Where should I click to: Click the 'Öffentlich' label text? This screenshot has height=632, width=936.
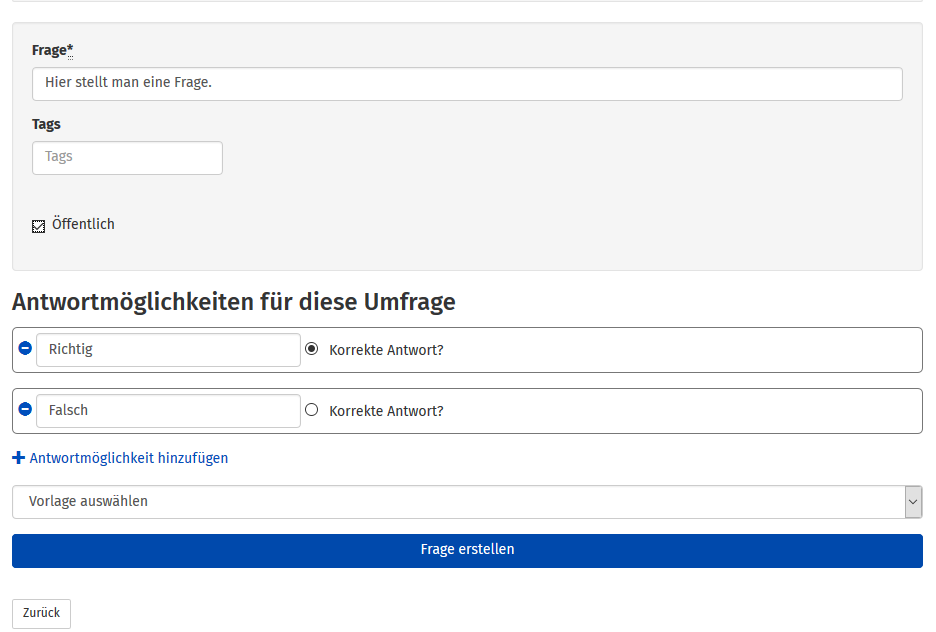click(83, 224)
